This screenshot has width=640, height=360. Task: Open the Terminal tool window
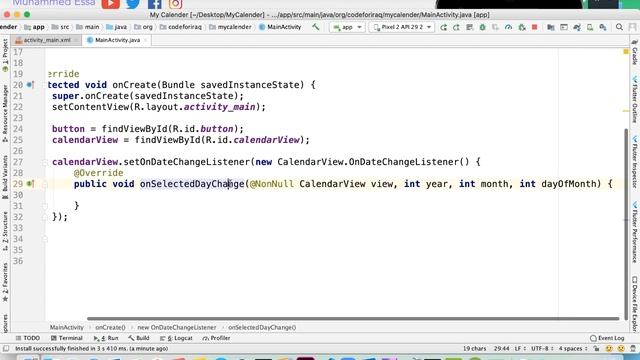(x=67, y=338)
